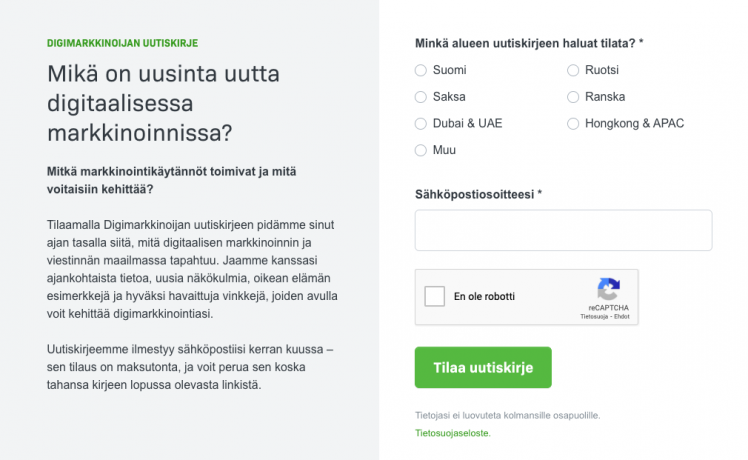
Task: Pick the Ranska radio option
Action: [x=573, y=97]
